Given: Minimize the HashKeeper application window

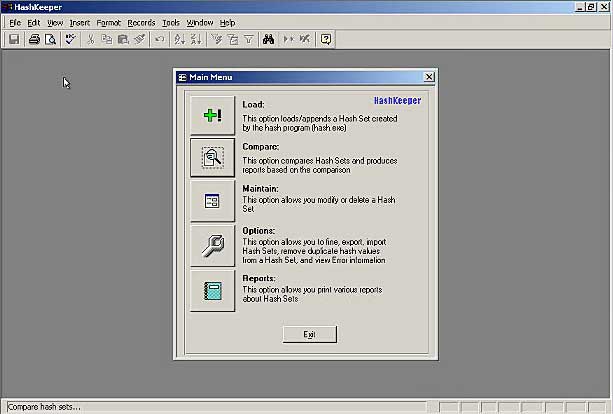Looking at the screenshot, I should point(581,7).
